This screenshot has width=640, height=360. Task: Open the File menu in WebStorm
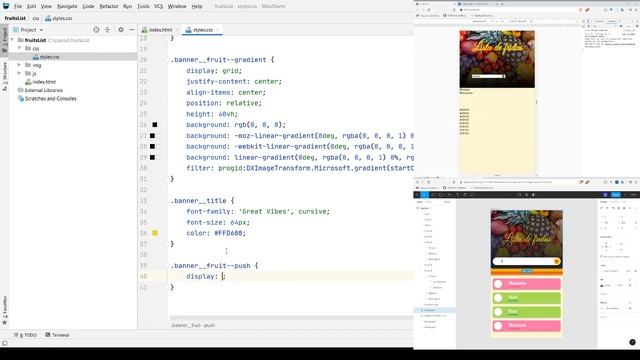18,7
